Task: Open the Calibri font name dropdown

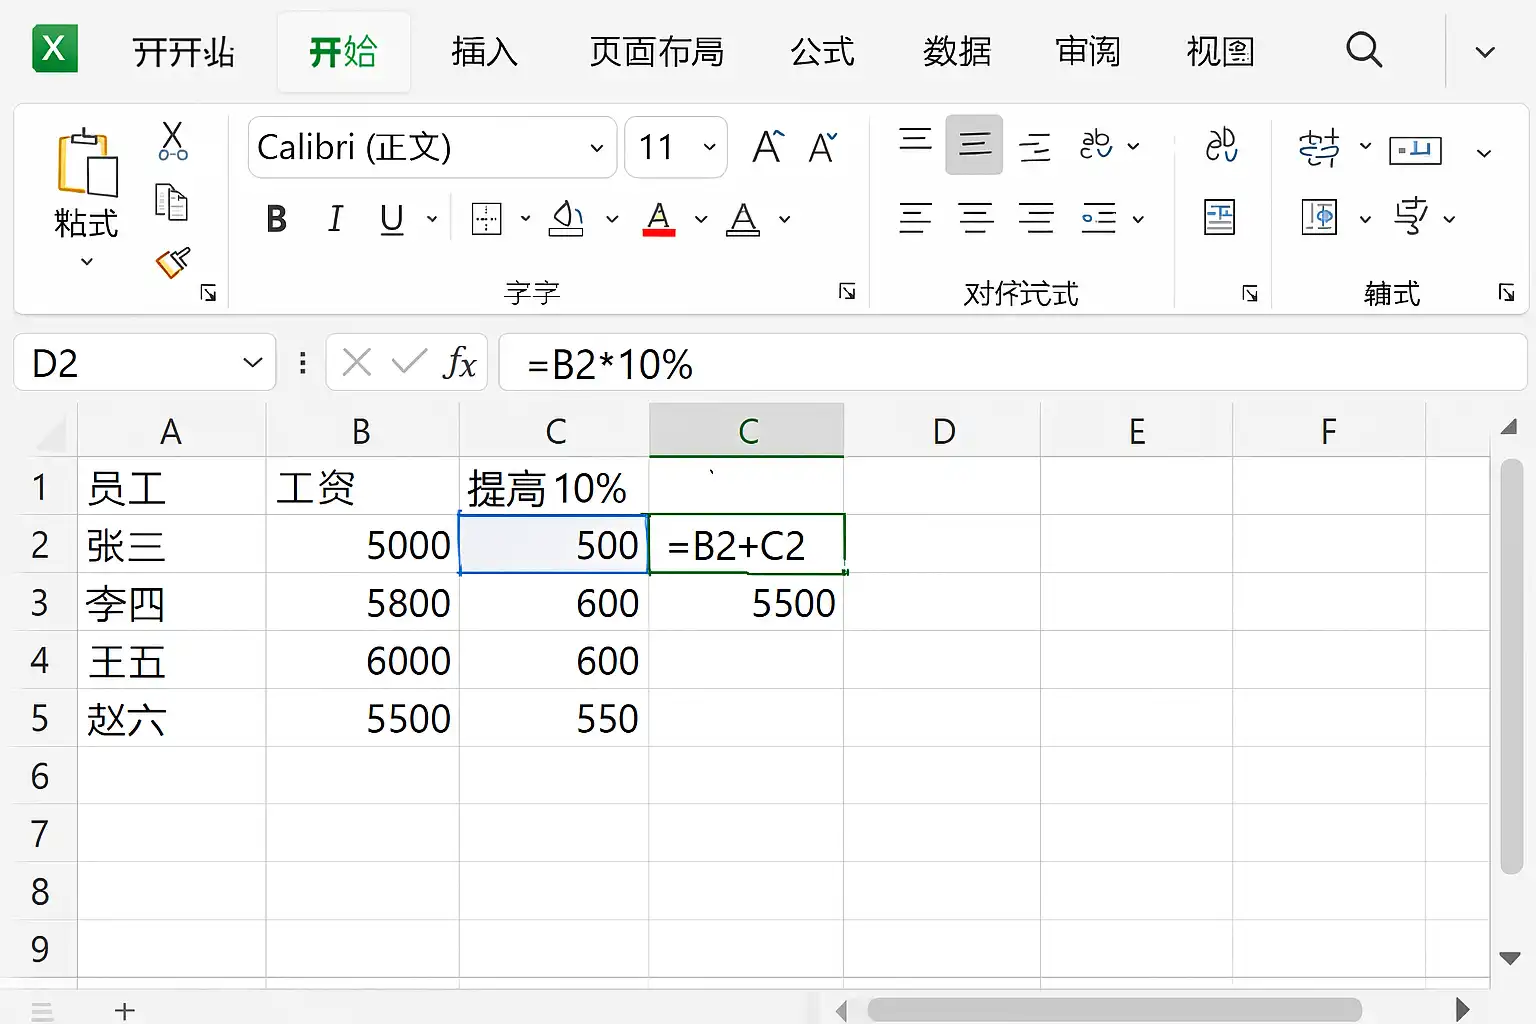Action: point(596,148)
